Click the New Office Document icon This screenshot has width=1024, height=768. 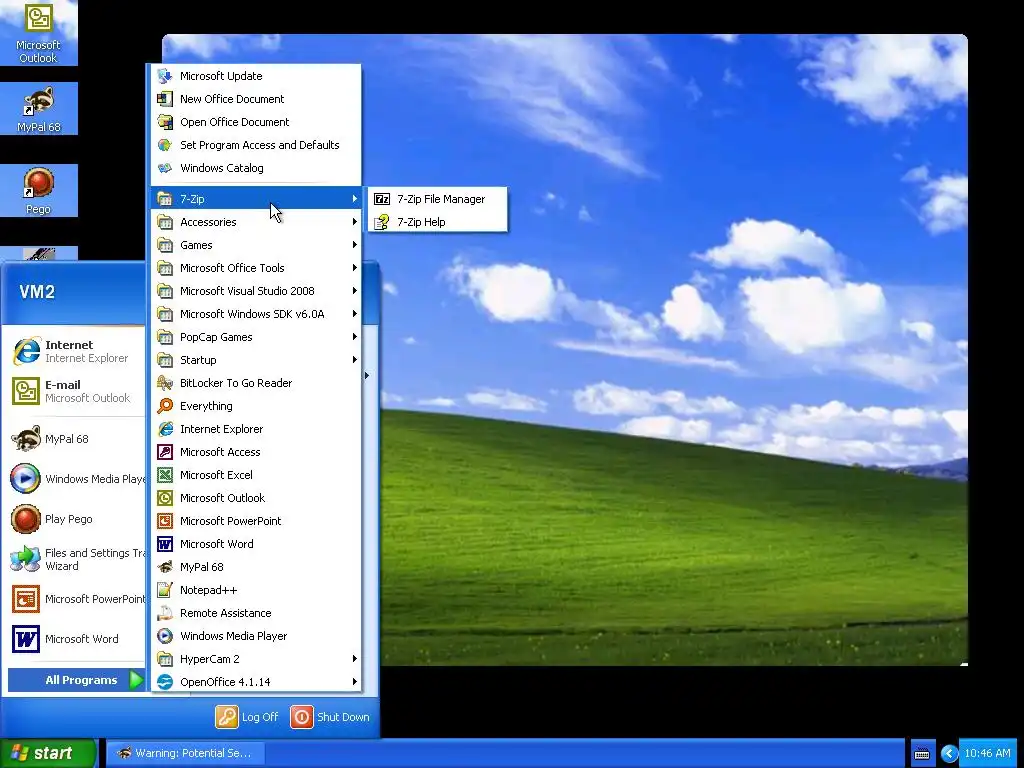[165, 99]
